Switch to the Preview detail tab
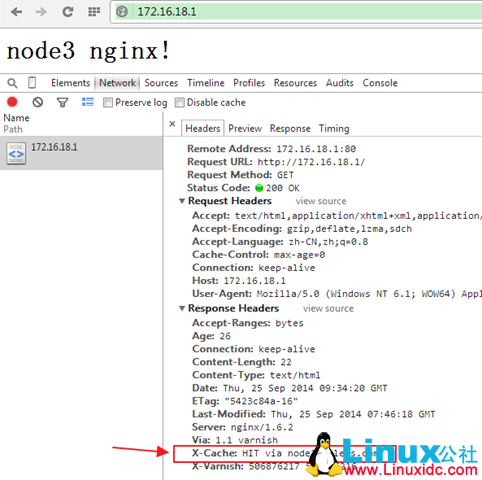The image size is (482, 480). coord(245,128)
